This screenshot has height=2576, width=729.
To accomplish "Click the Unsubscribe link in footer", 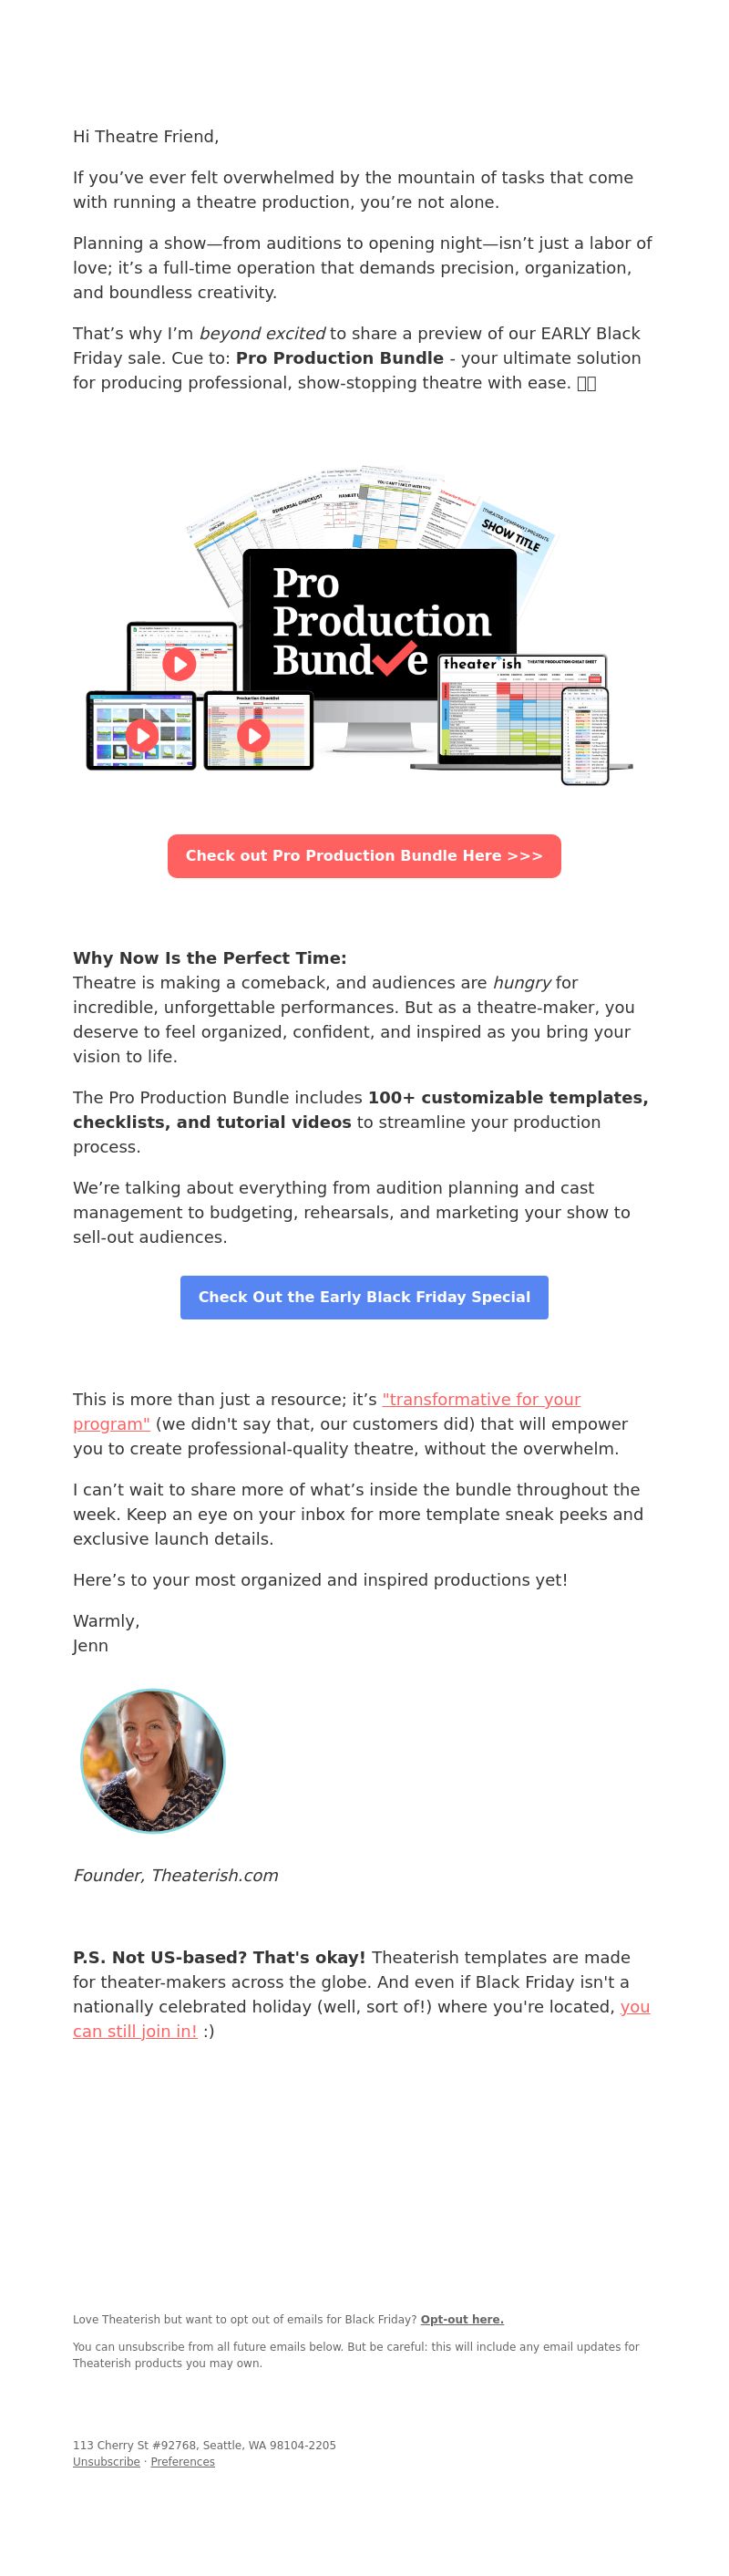I will (106, 2461).
